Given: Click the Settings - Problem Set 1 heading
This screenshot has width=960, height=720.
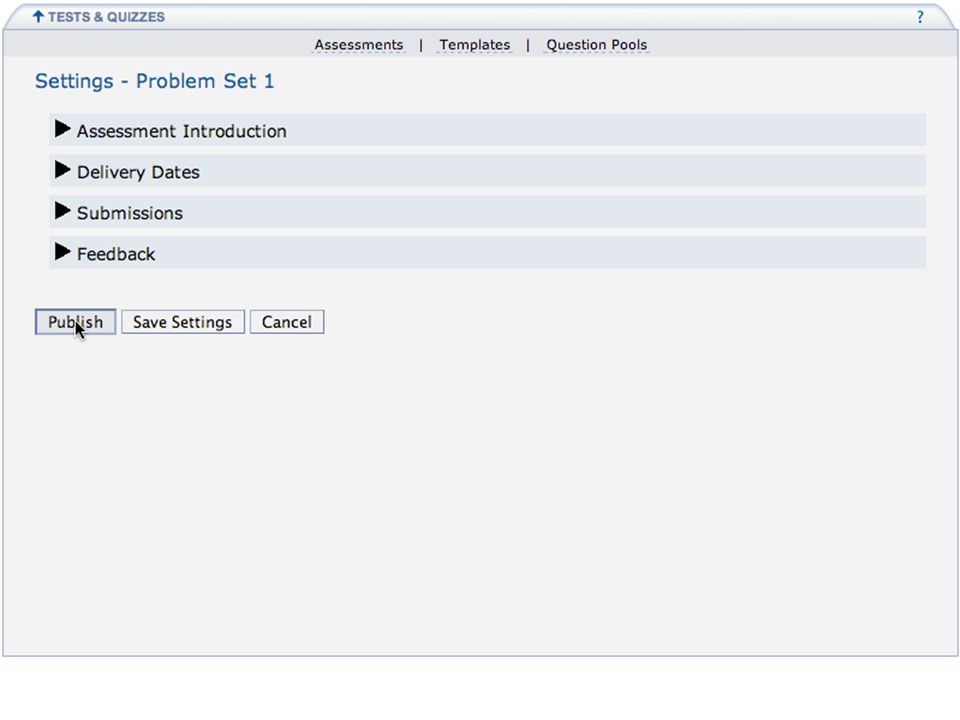Looking at the screenshot, I should (x=154, y=81).
